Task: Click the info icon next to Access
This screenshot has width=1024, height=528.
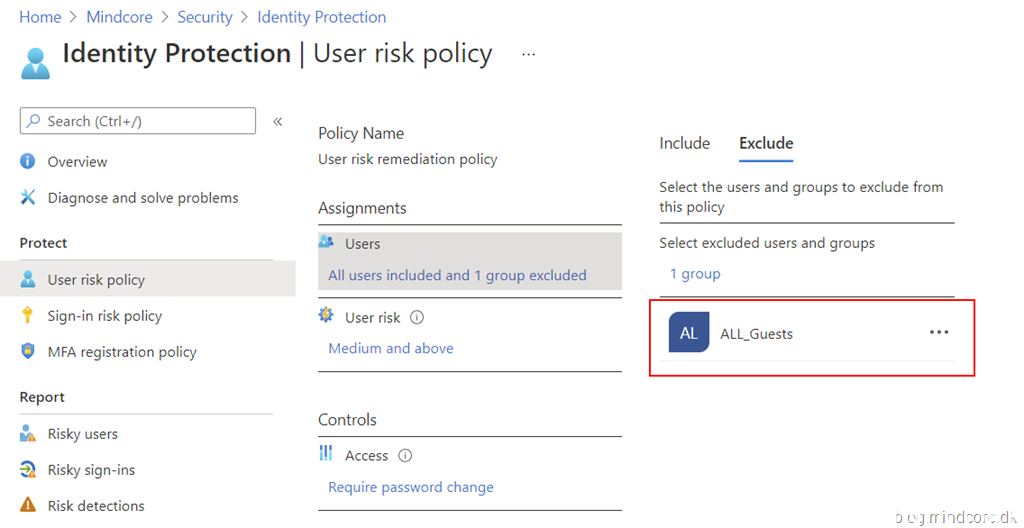Action: click(405, 456)
